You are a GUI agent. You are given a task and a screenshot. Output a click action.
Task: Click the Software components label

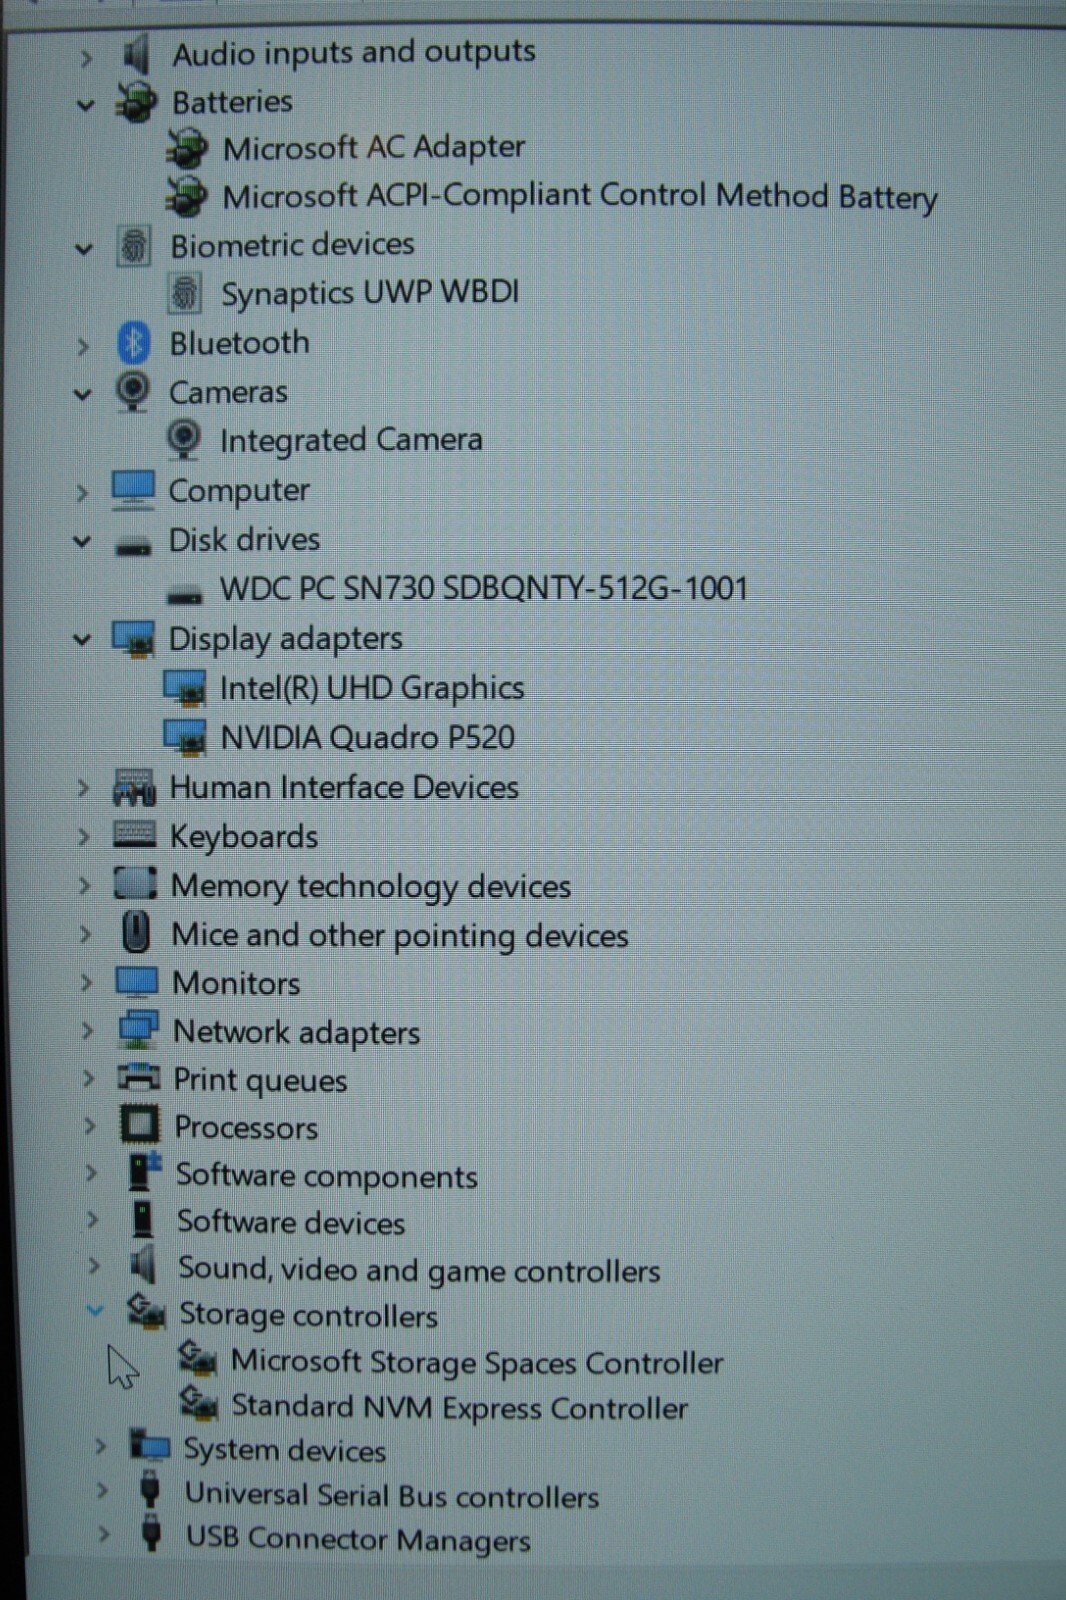326,1176
